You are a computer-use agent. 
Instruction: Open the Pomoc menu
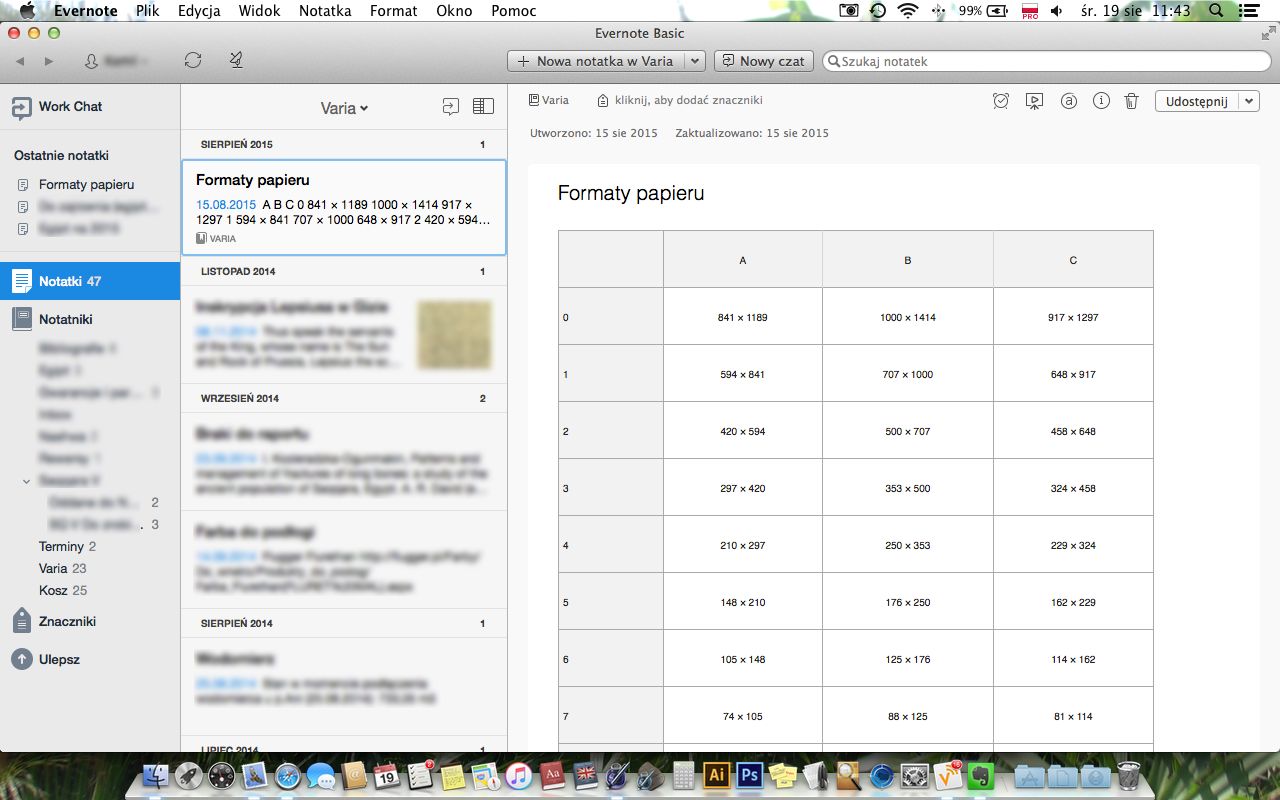tap(514, 11)
